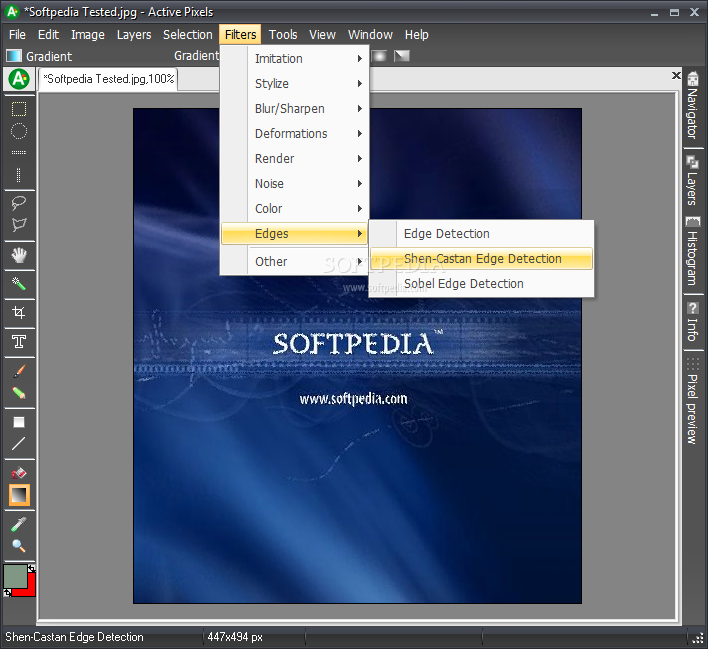Open the Window menu
The width and height of the screenshot is (708, 649).
[370, 35]
